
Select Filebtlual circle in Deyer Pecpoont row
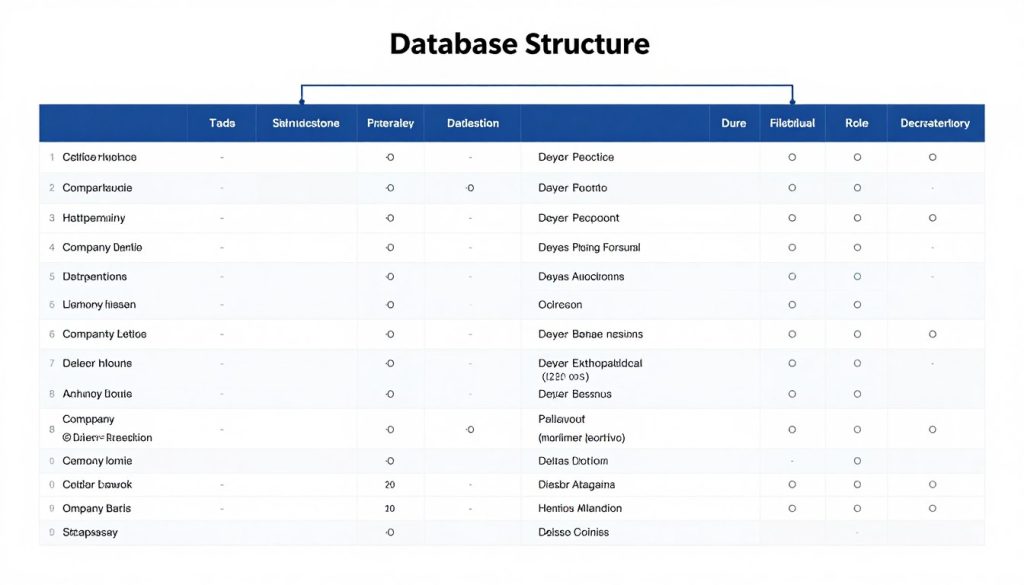(x=792, y=218)
